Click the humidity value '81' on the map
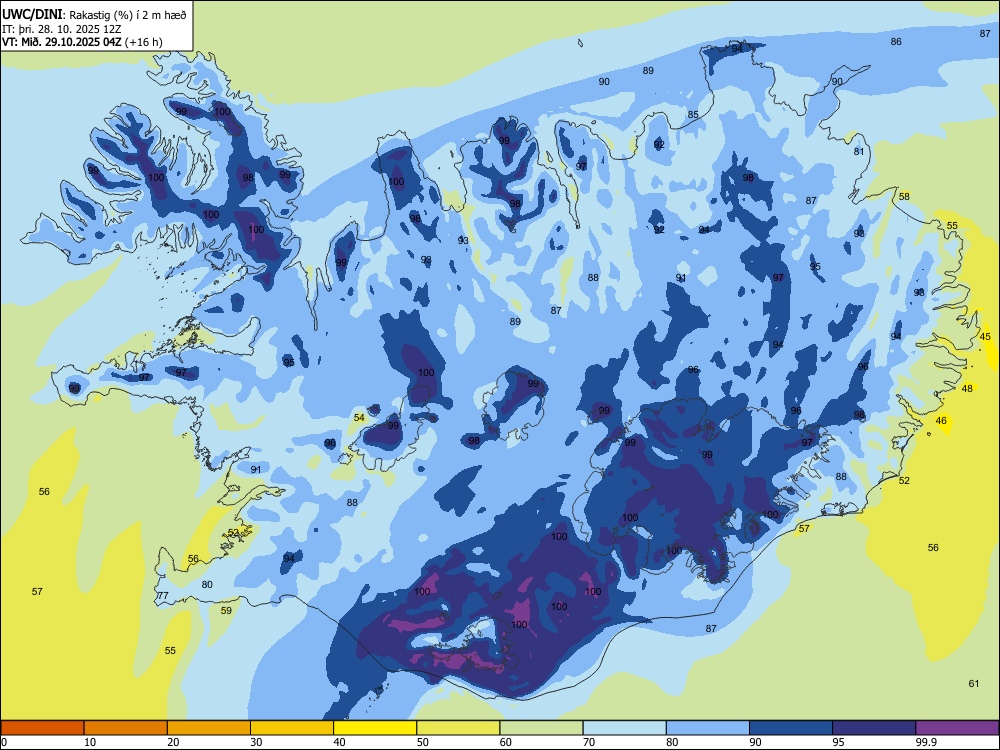The image size is (1000, 750). coord(859,152)
